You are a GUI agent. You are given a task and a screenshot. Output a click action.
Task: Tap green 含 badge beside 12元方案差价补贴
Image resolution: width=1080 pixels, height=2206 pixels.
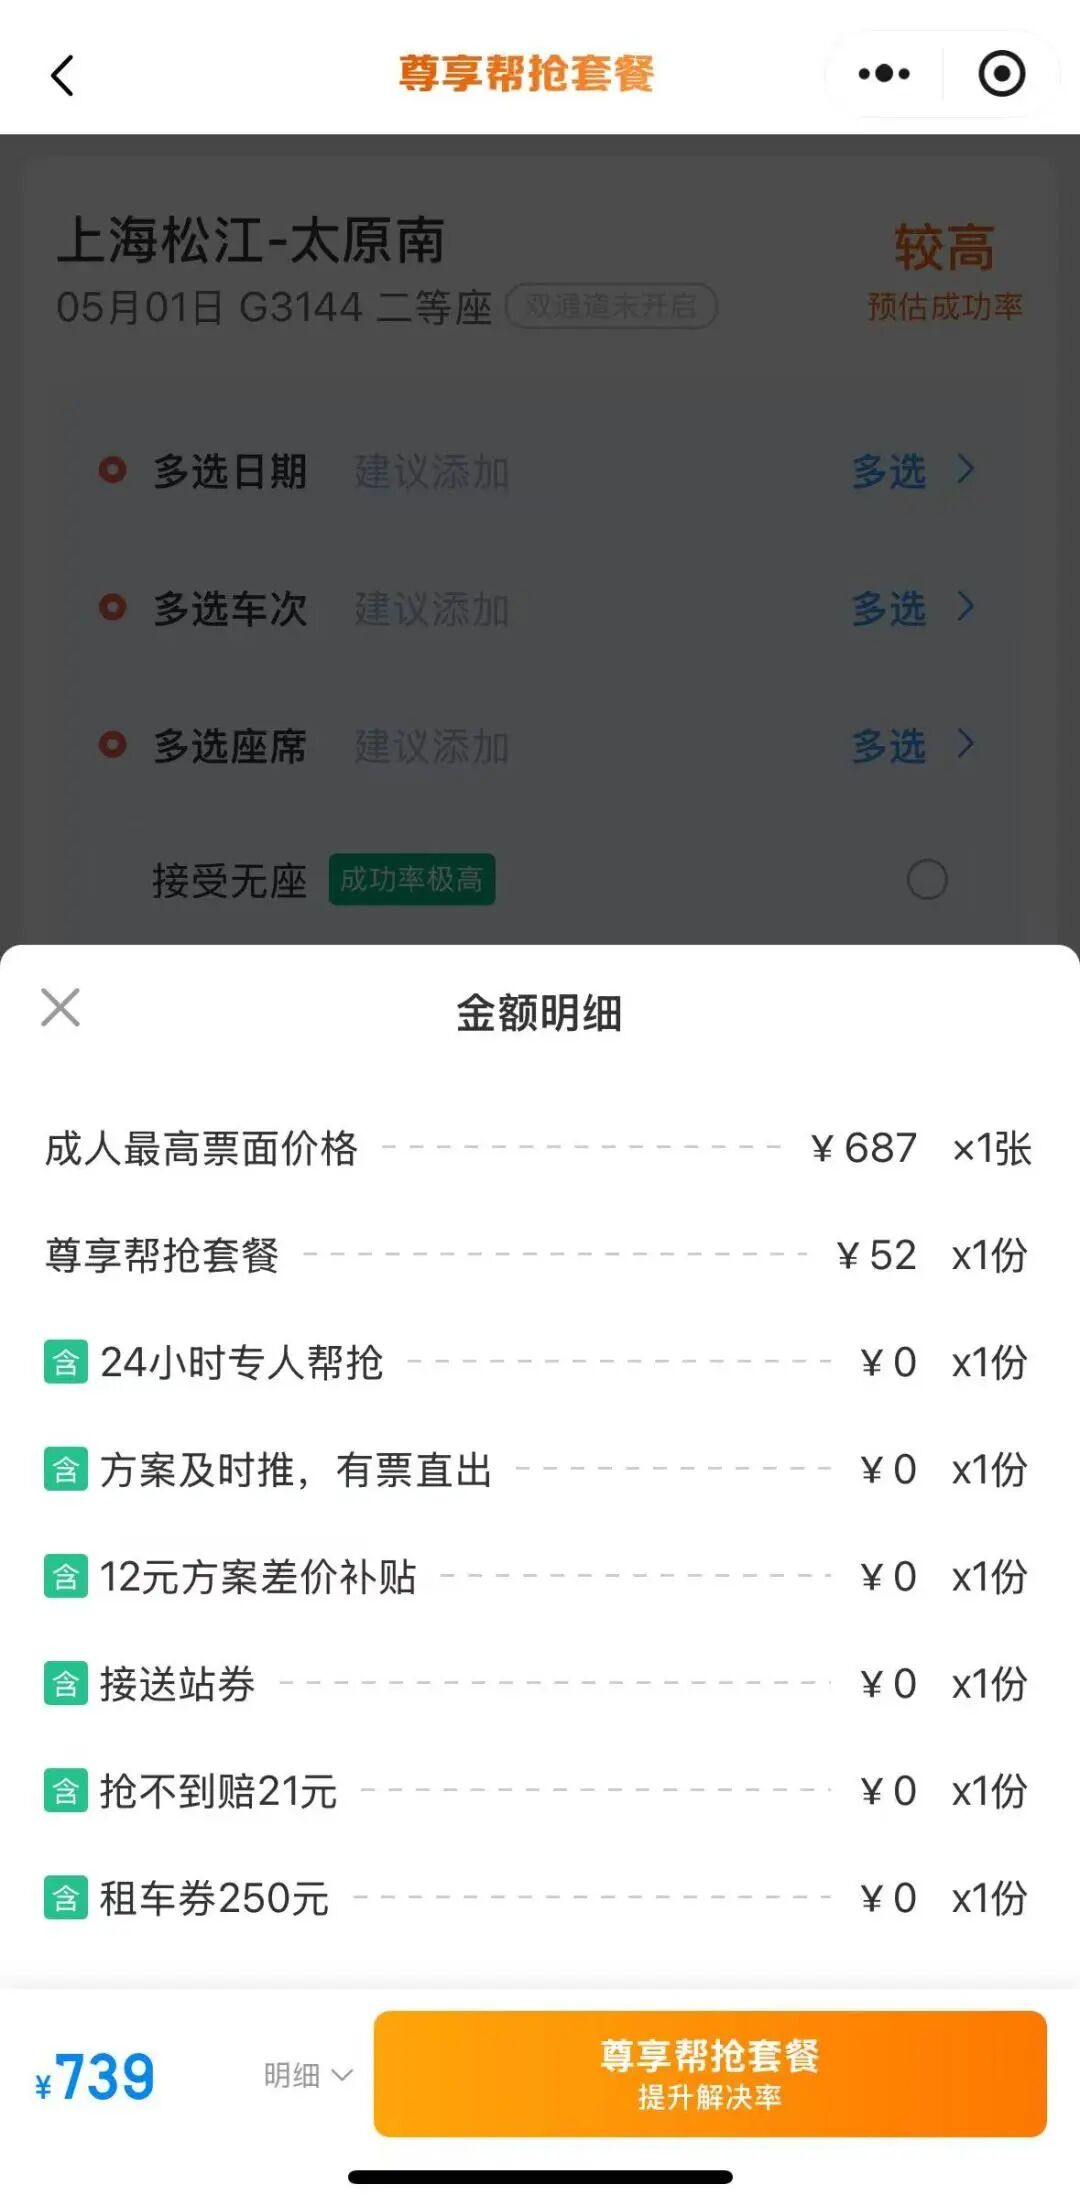pos(65,1577)
